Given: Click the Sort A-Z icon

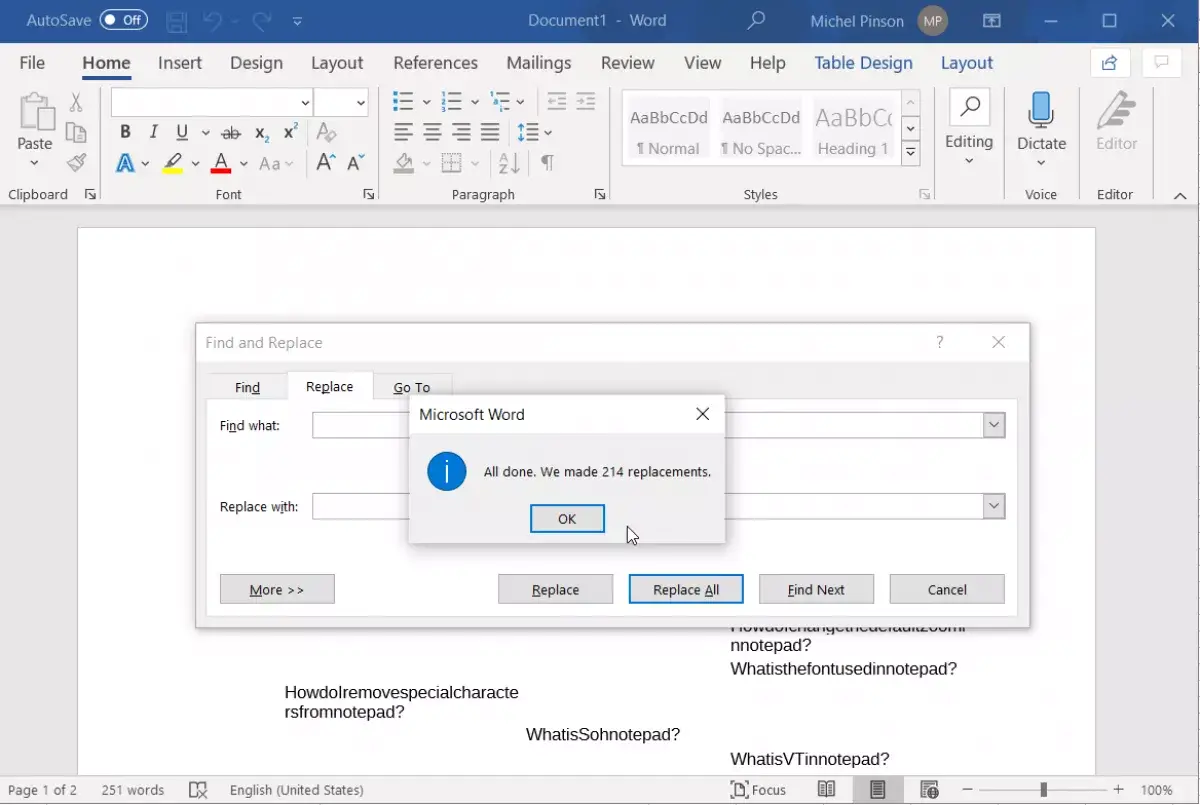Looking at the screenshot, I should (507, 163).
